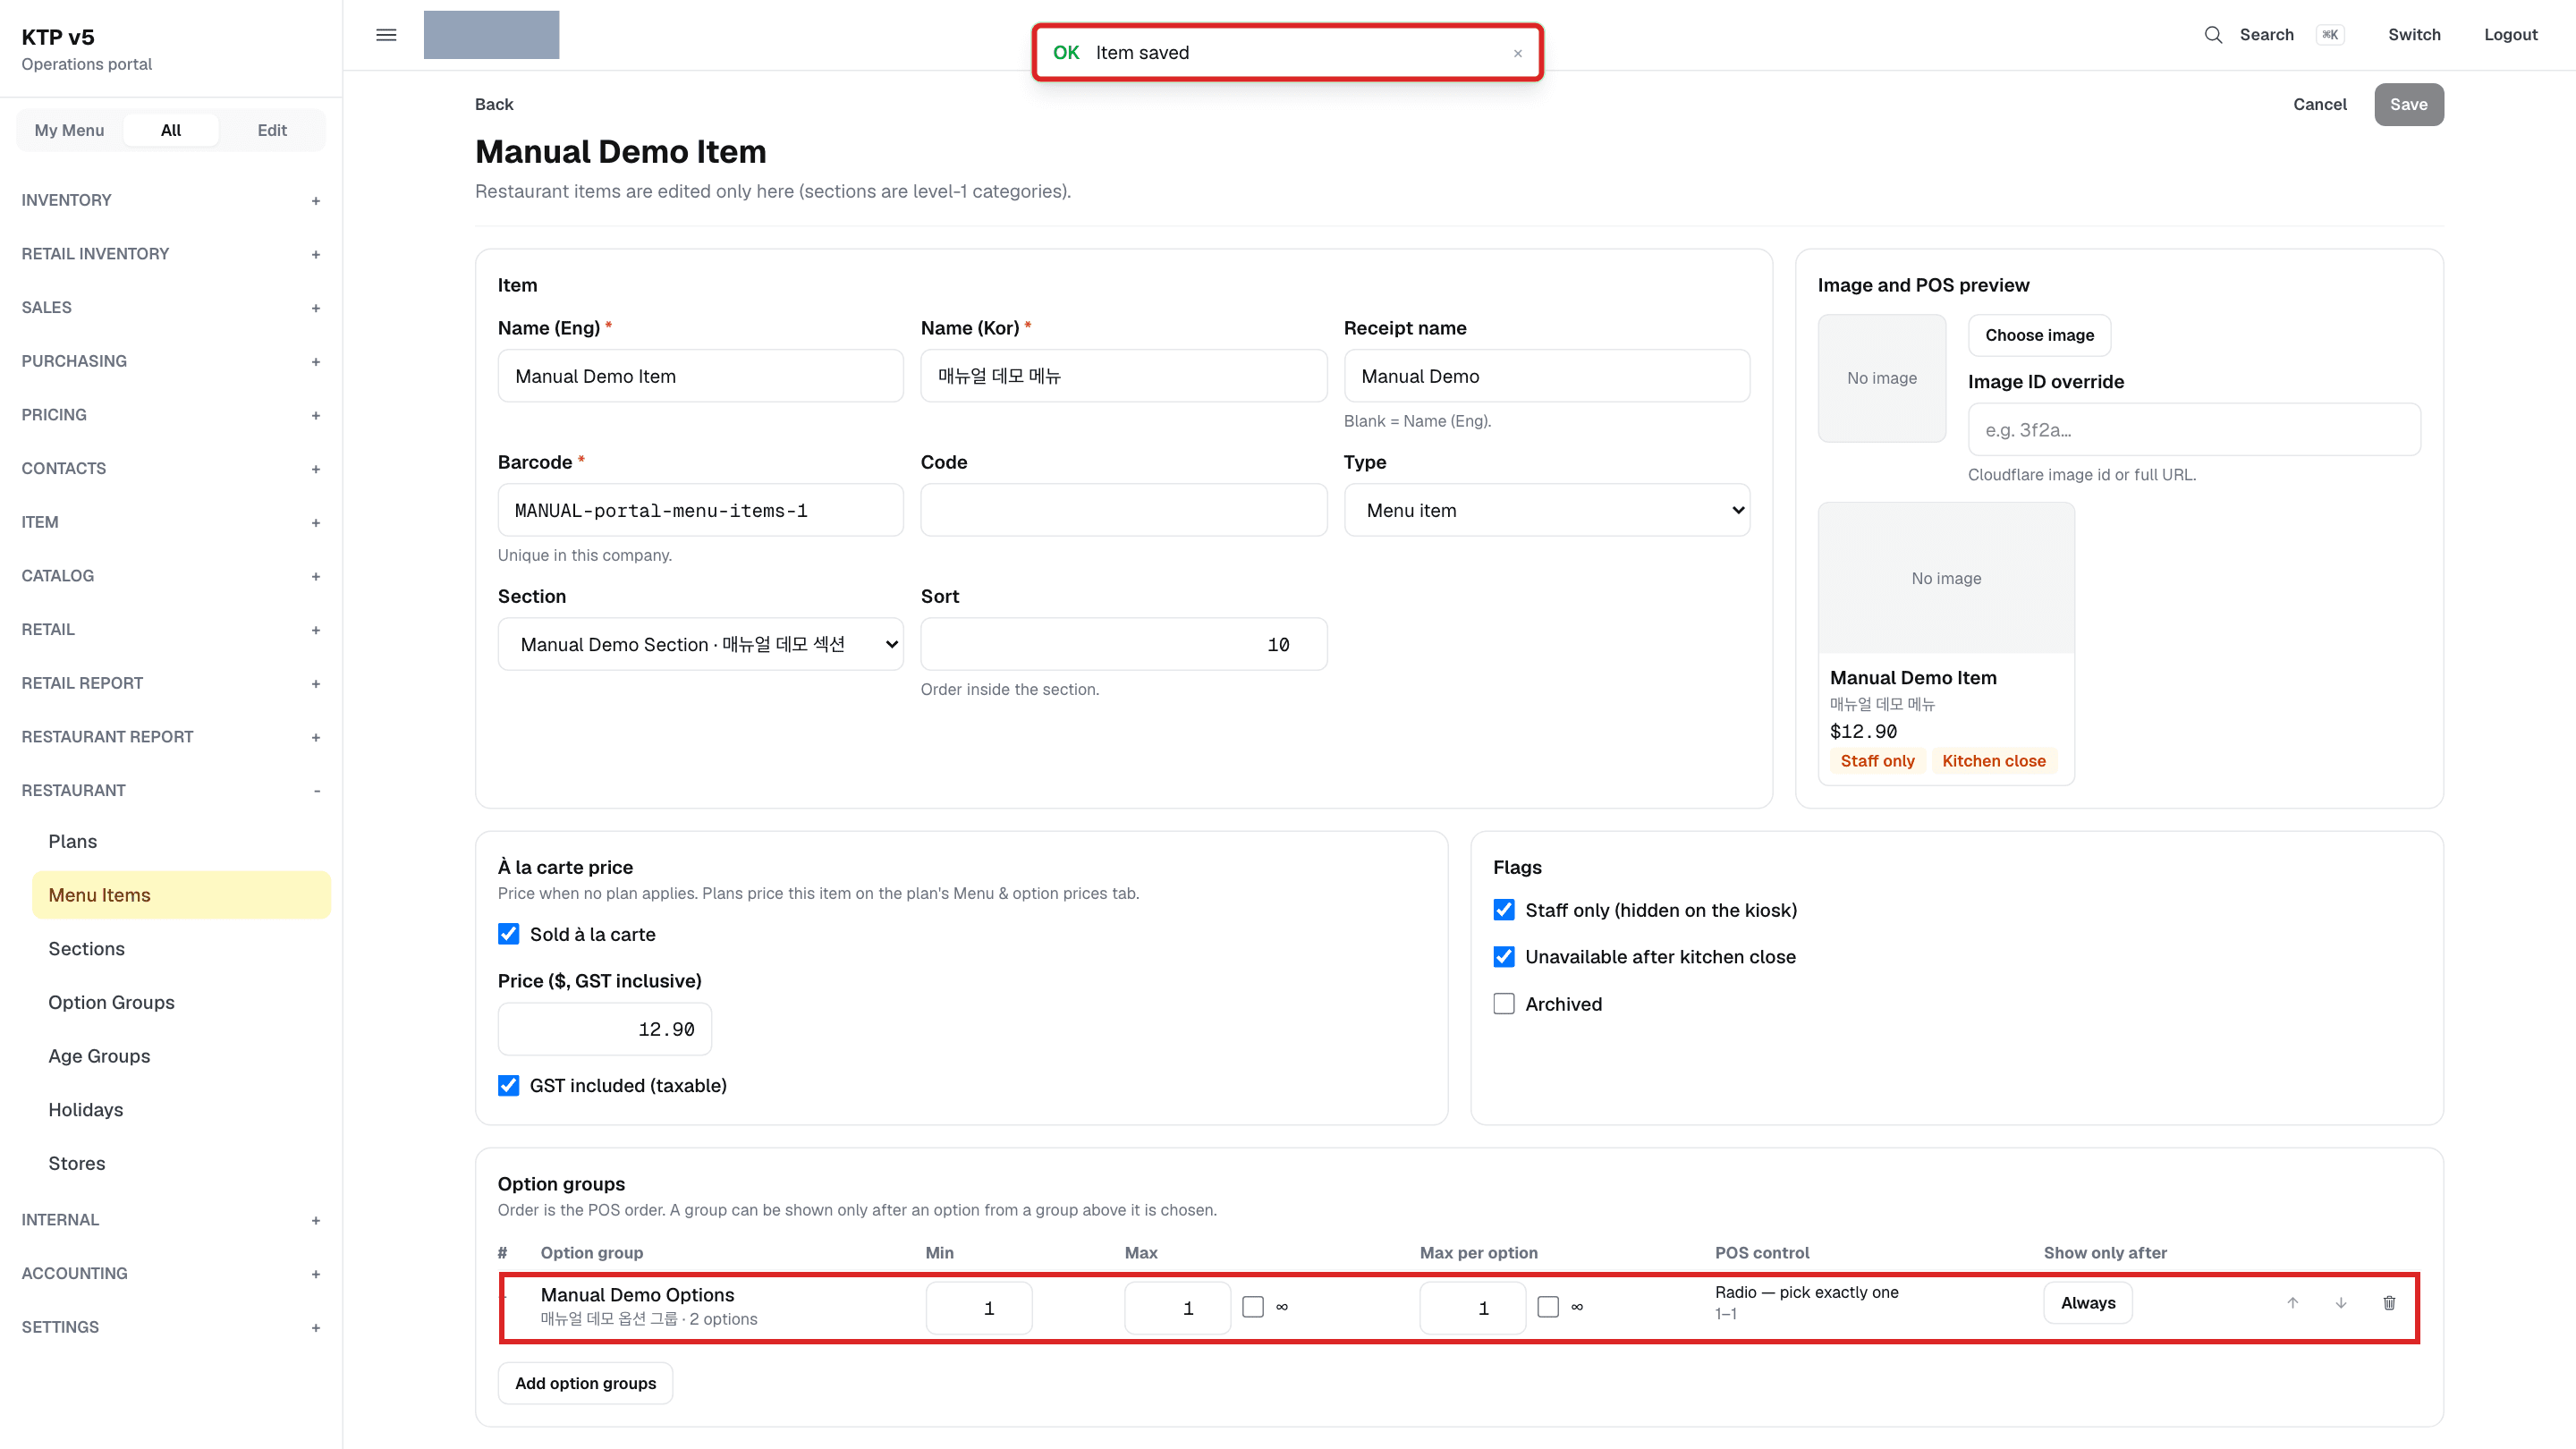
Task: Focus the Name (Eng) field
Action: coord(700,376)
